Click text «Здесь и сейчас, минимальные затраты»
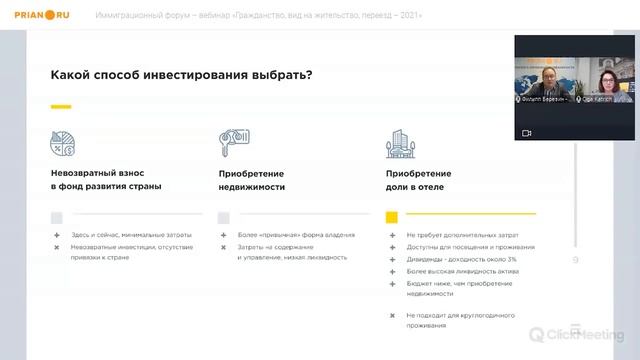This screenshot has height=360, width=640. 131,235
